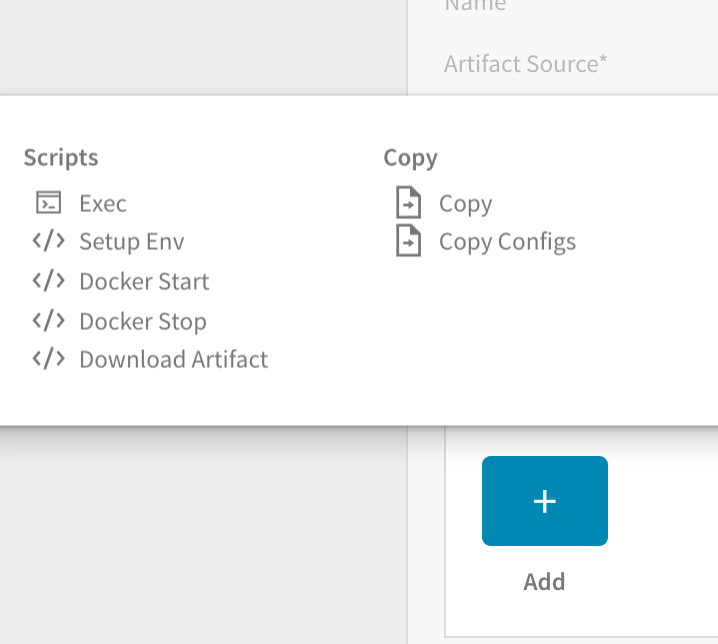Pick the Docker Start command
718x644 pixels.
coord(144,281)
